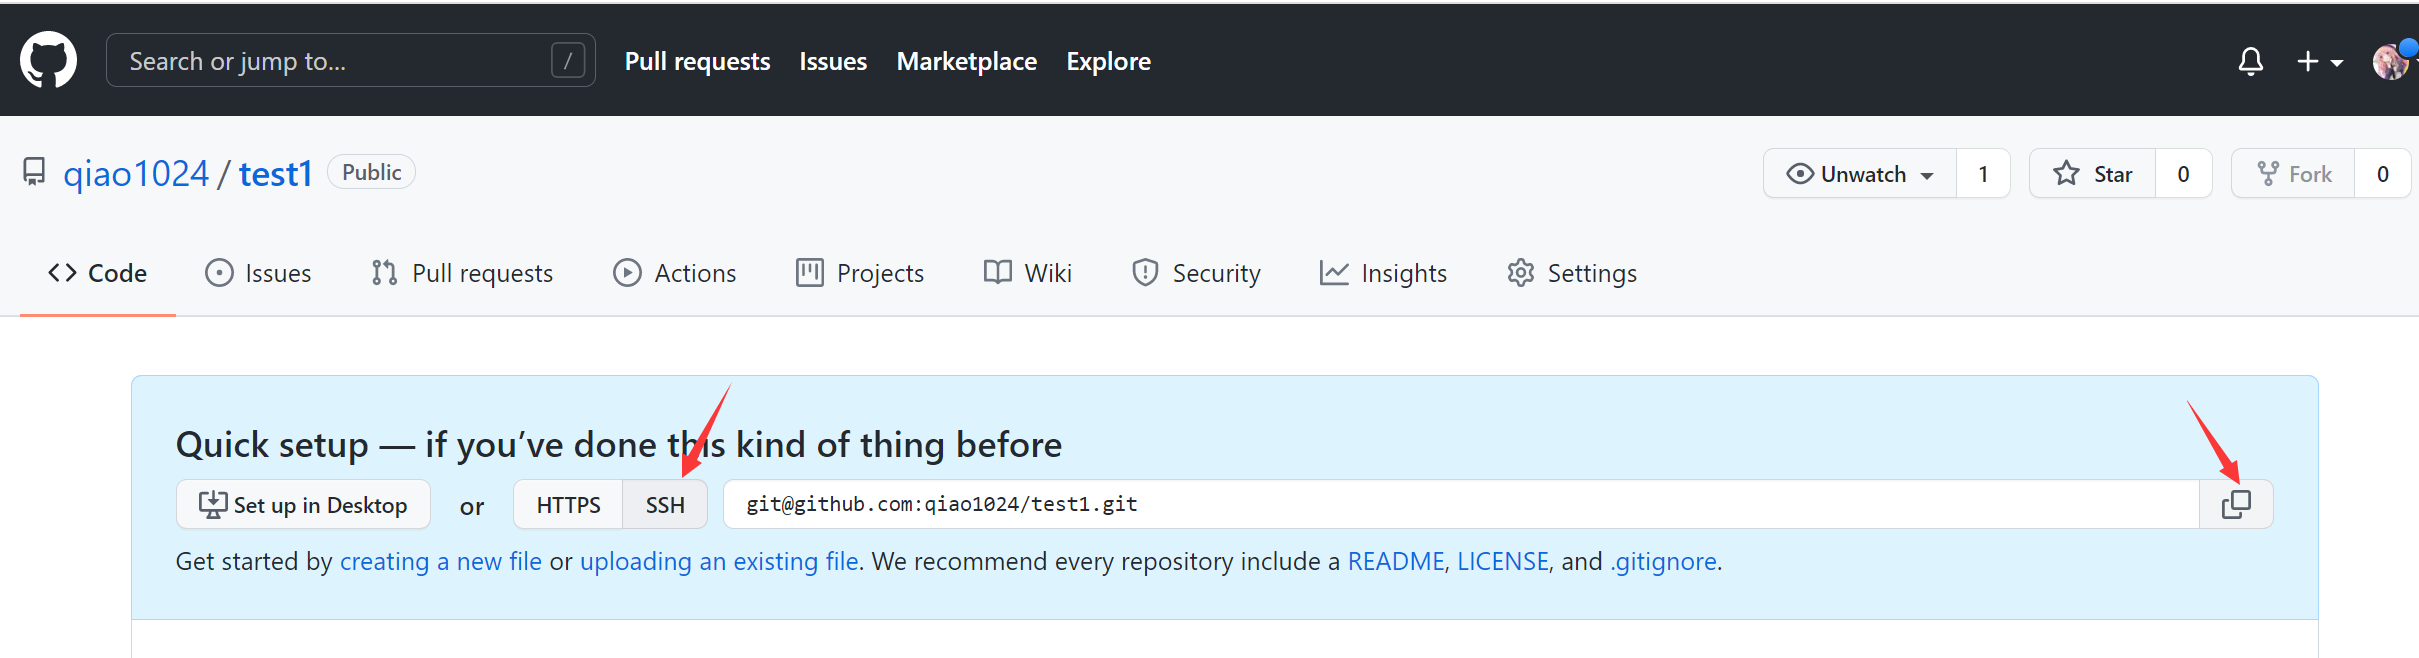Switch to the repository Pull requests tab

click(x=462, y=273)
